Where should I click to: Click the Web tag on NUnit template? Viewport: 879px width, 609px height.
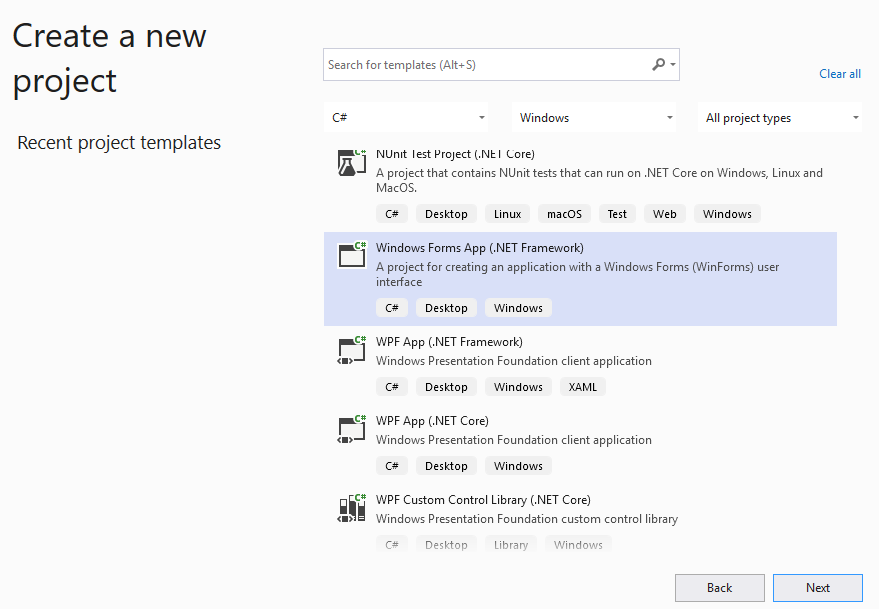point(665,214)
